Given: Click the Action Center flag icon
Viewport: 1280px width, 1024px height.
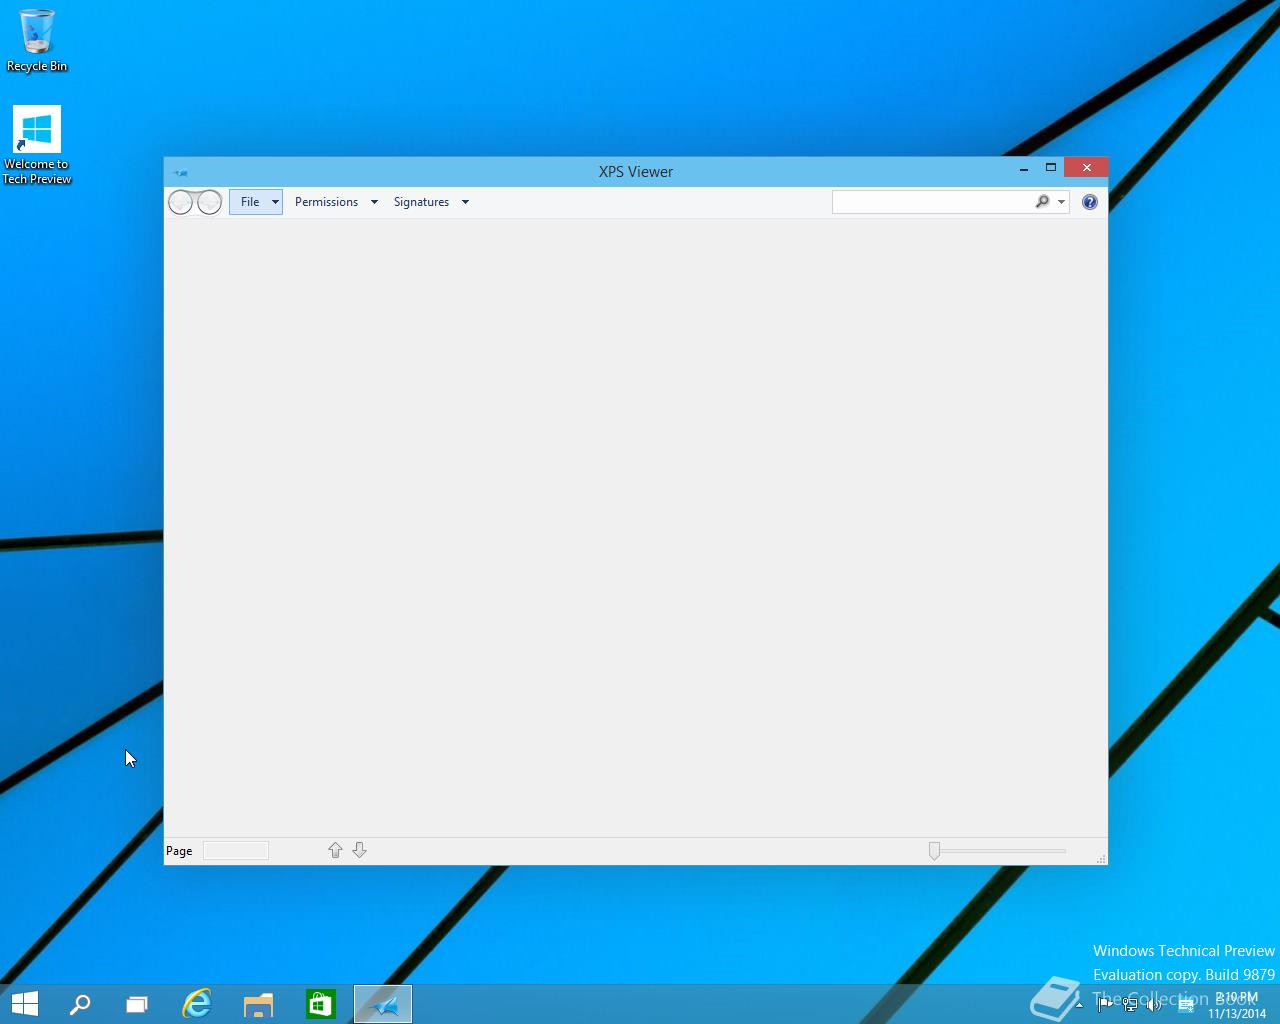Looking at the screenshot, I should pos(1105,1005).
